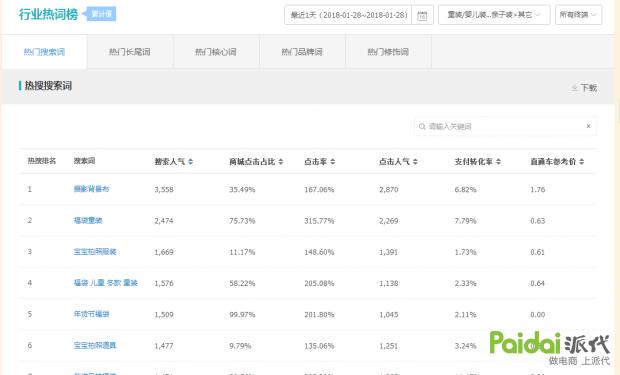Switch to the 热门搜索词 tab
This screenshot has height=375, width=620.
click(44, 52)
